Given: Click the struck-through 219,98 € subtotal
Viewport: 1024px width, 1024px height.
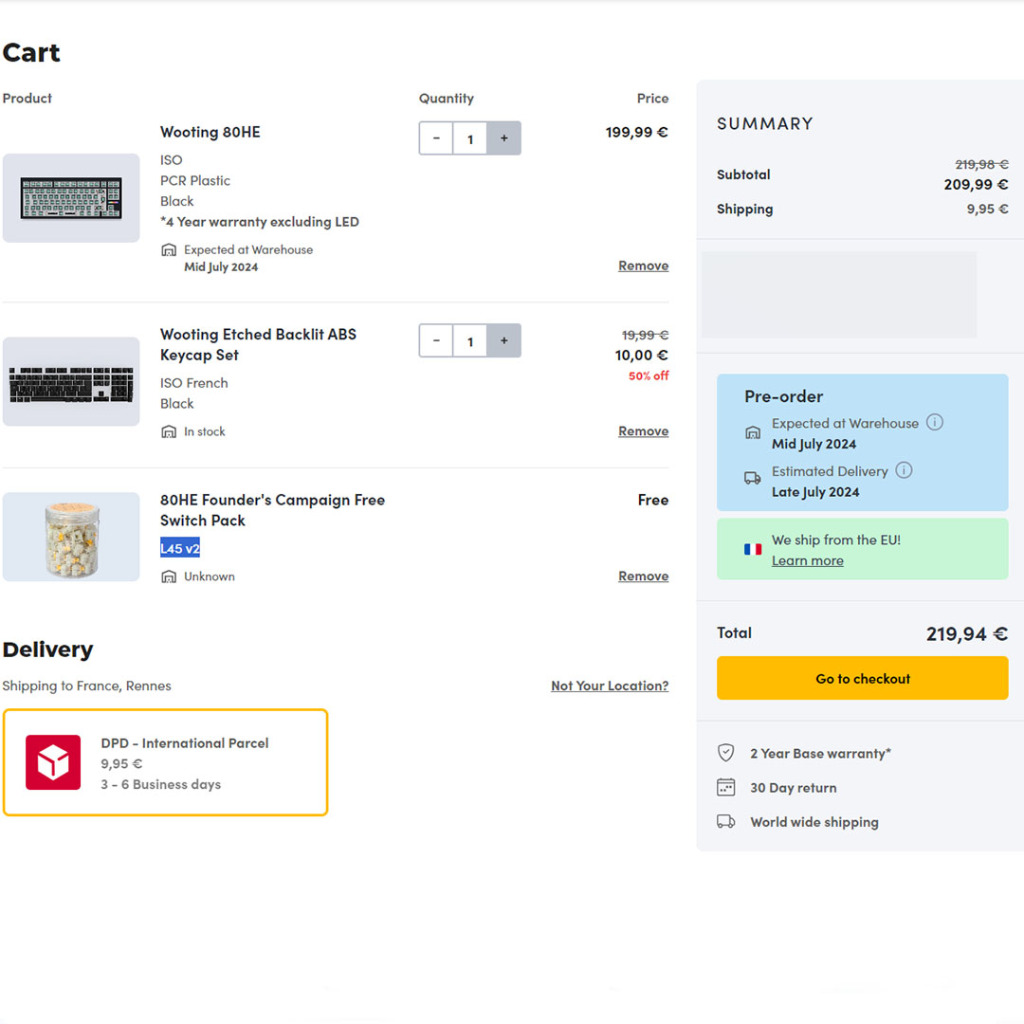Looking at the screenshot, I should click(x=982, y=164).
